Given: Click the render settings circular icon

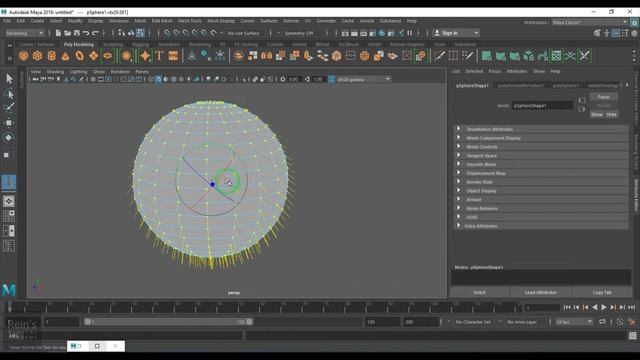Looking at the screenshot, I should [382, 33].
